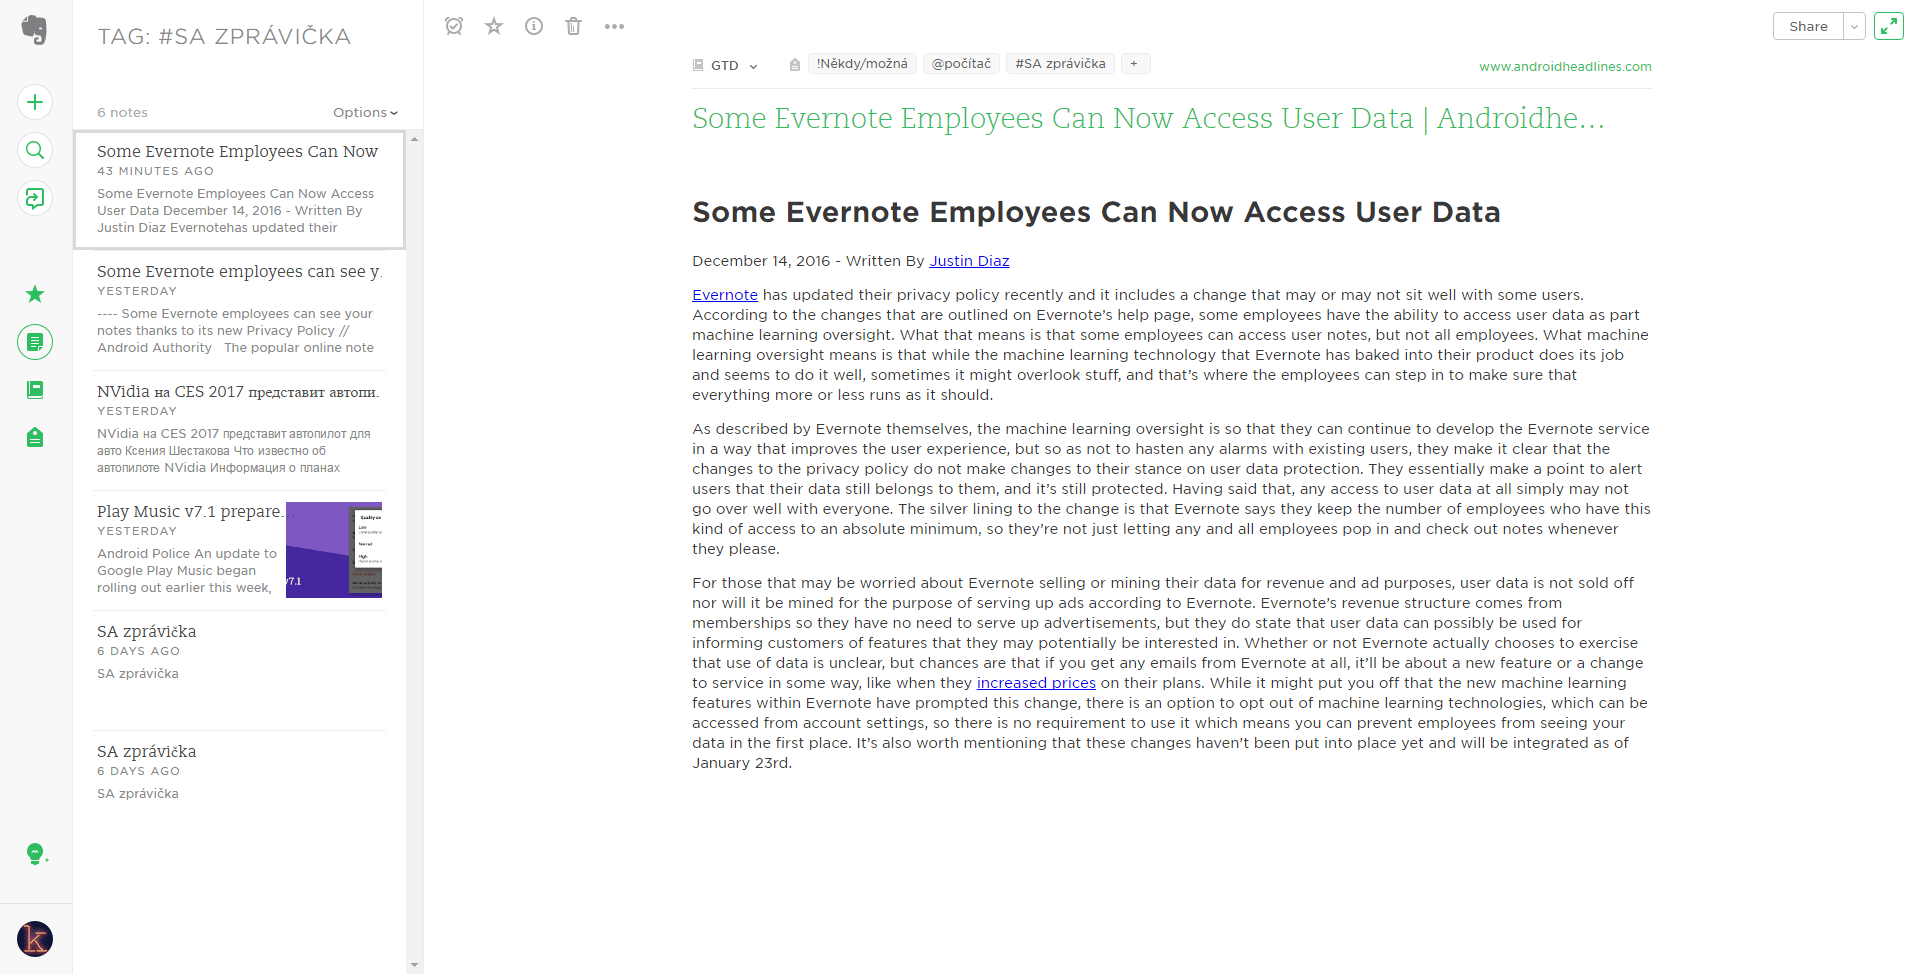Open the increased prices link
Viewport: 1920px width, 974px height.
pos(1036,683)
